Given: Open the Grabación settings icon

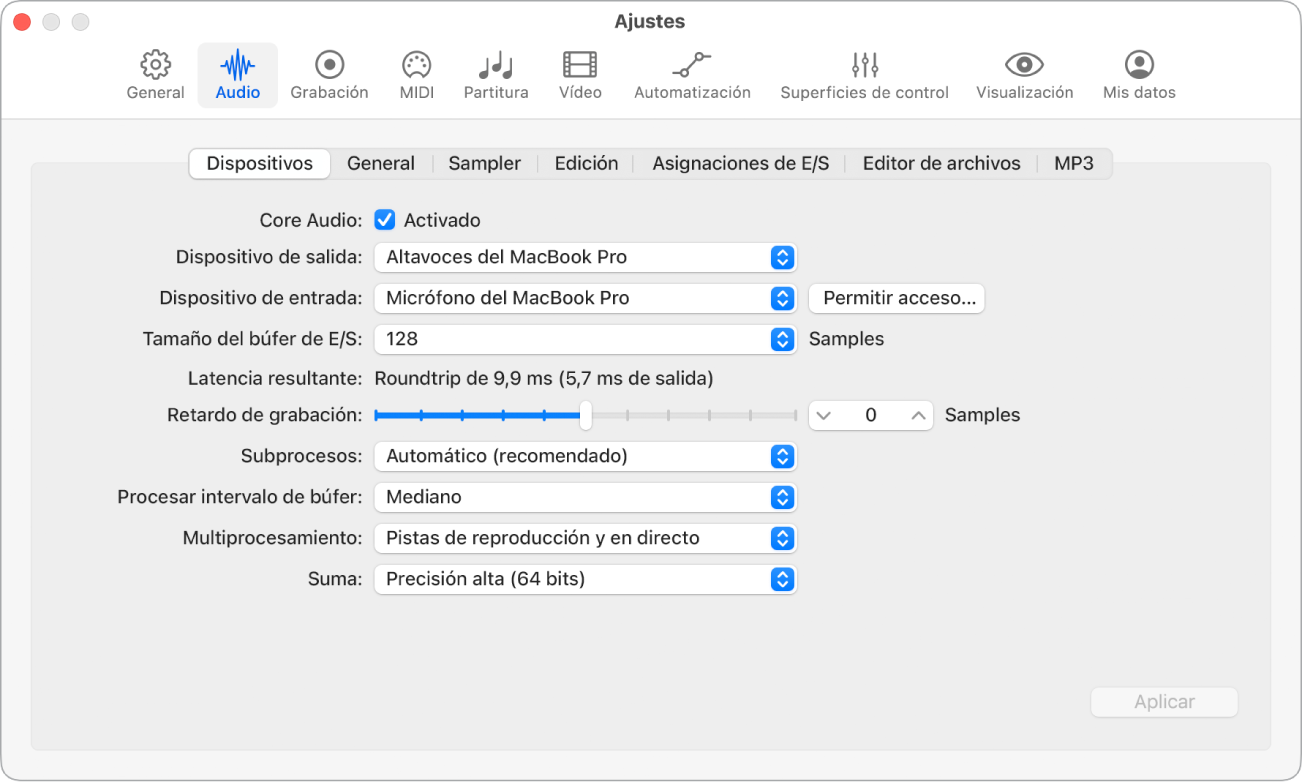Looking at the screenshot, I should coord(329,74).
